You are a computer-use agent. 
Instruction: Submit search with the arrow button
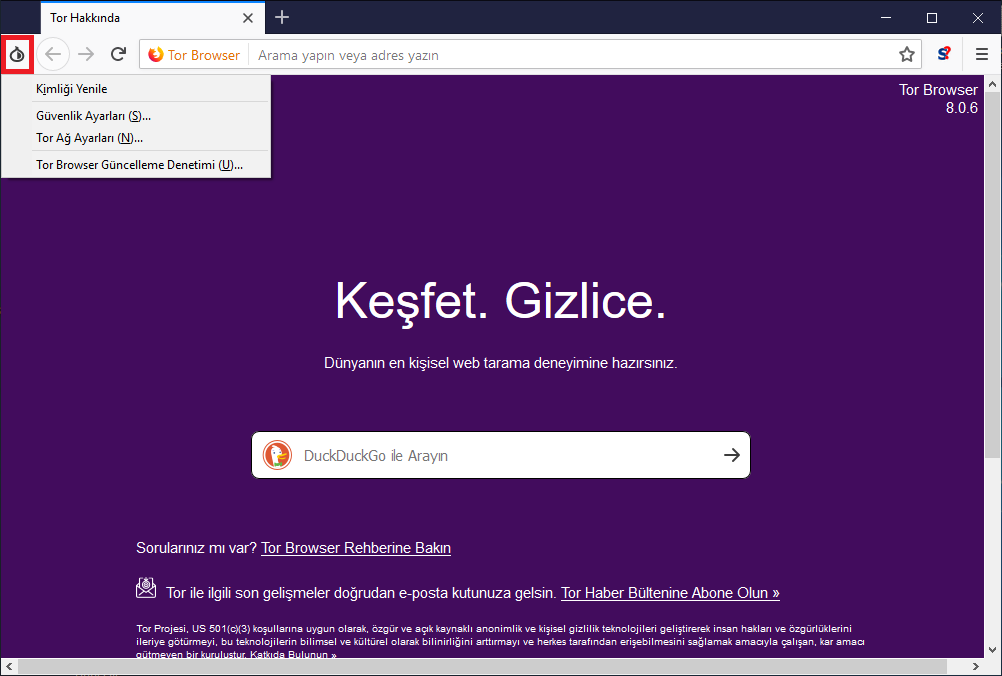pyautogui.click(x=732, y=455)
